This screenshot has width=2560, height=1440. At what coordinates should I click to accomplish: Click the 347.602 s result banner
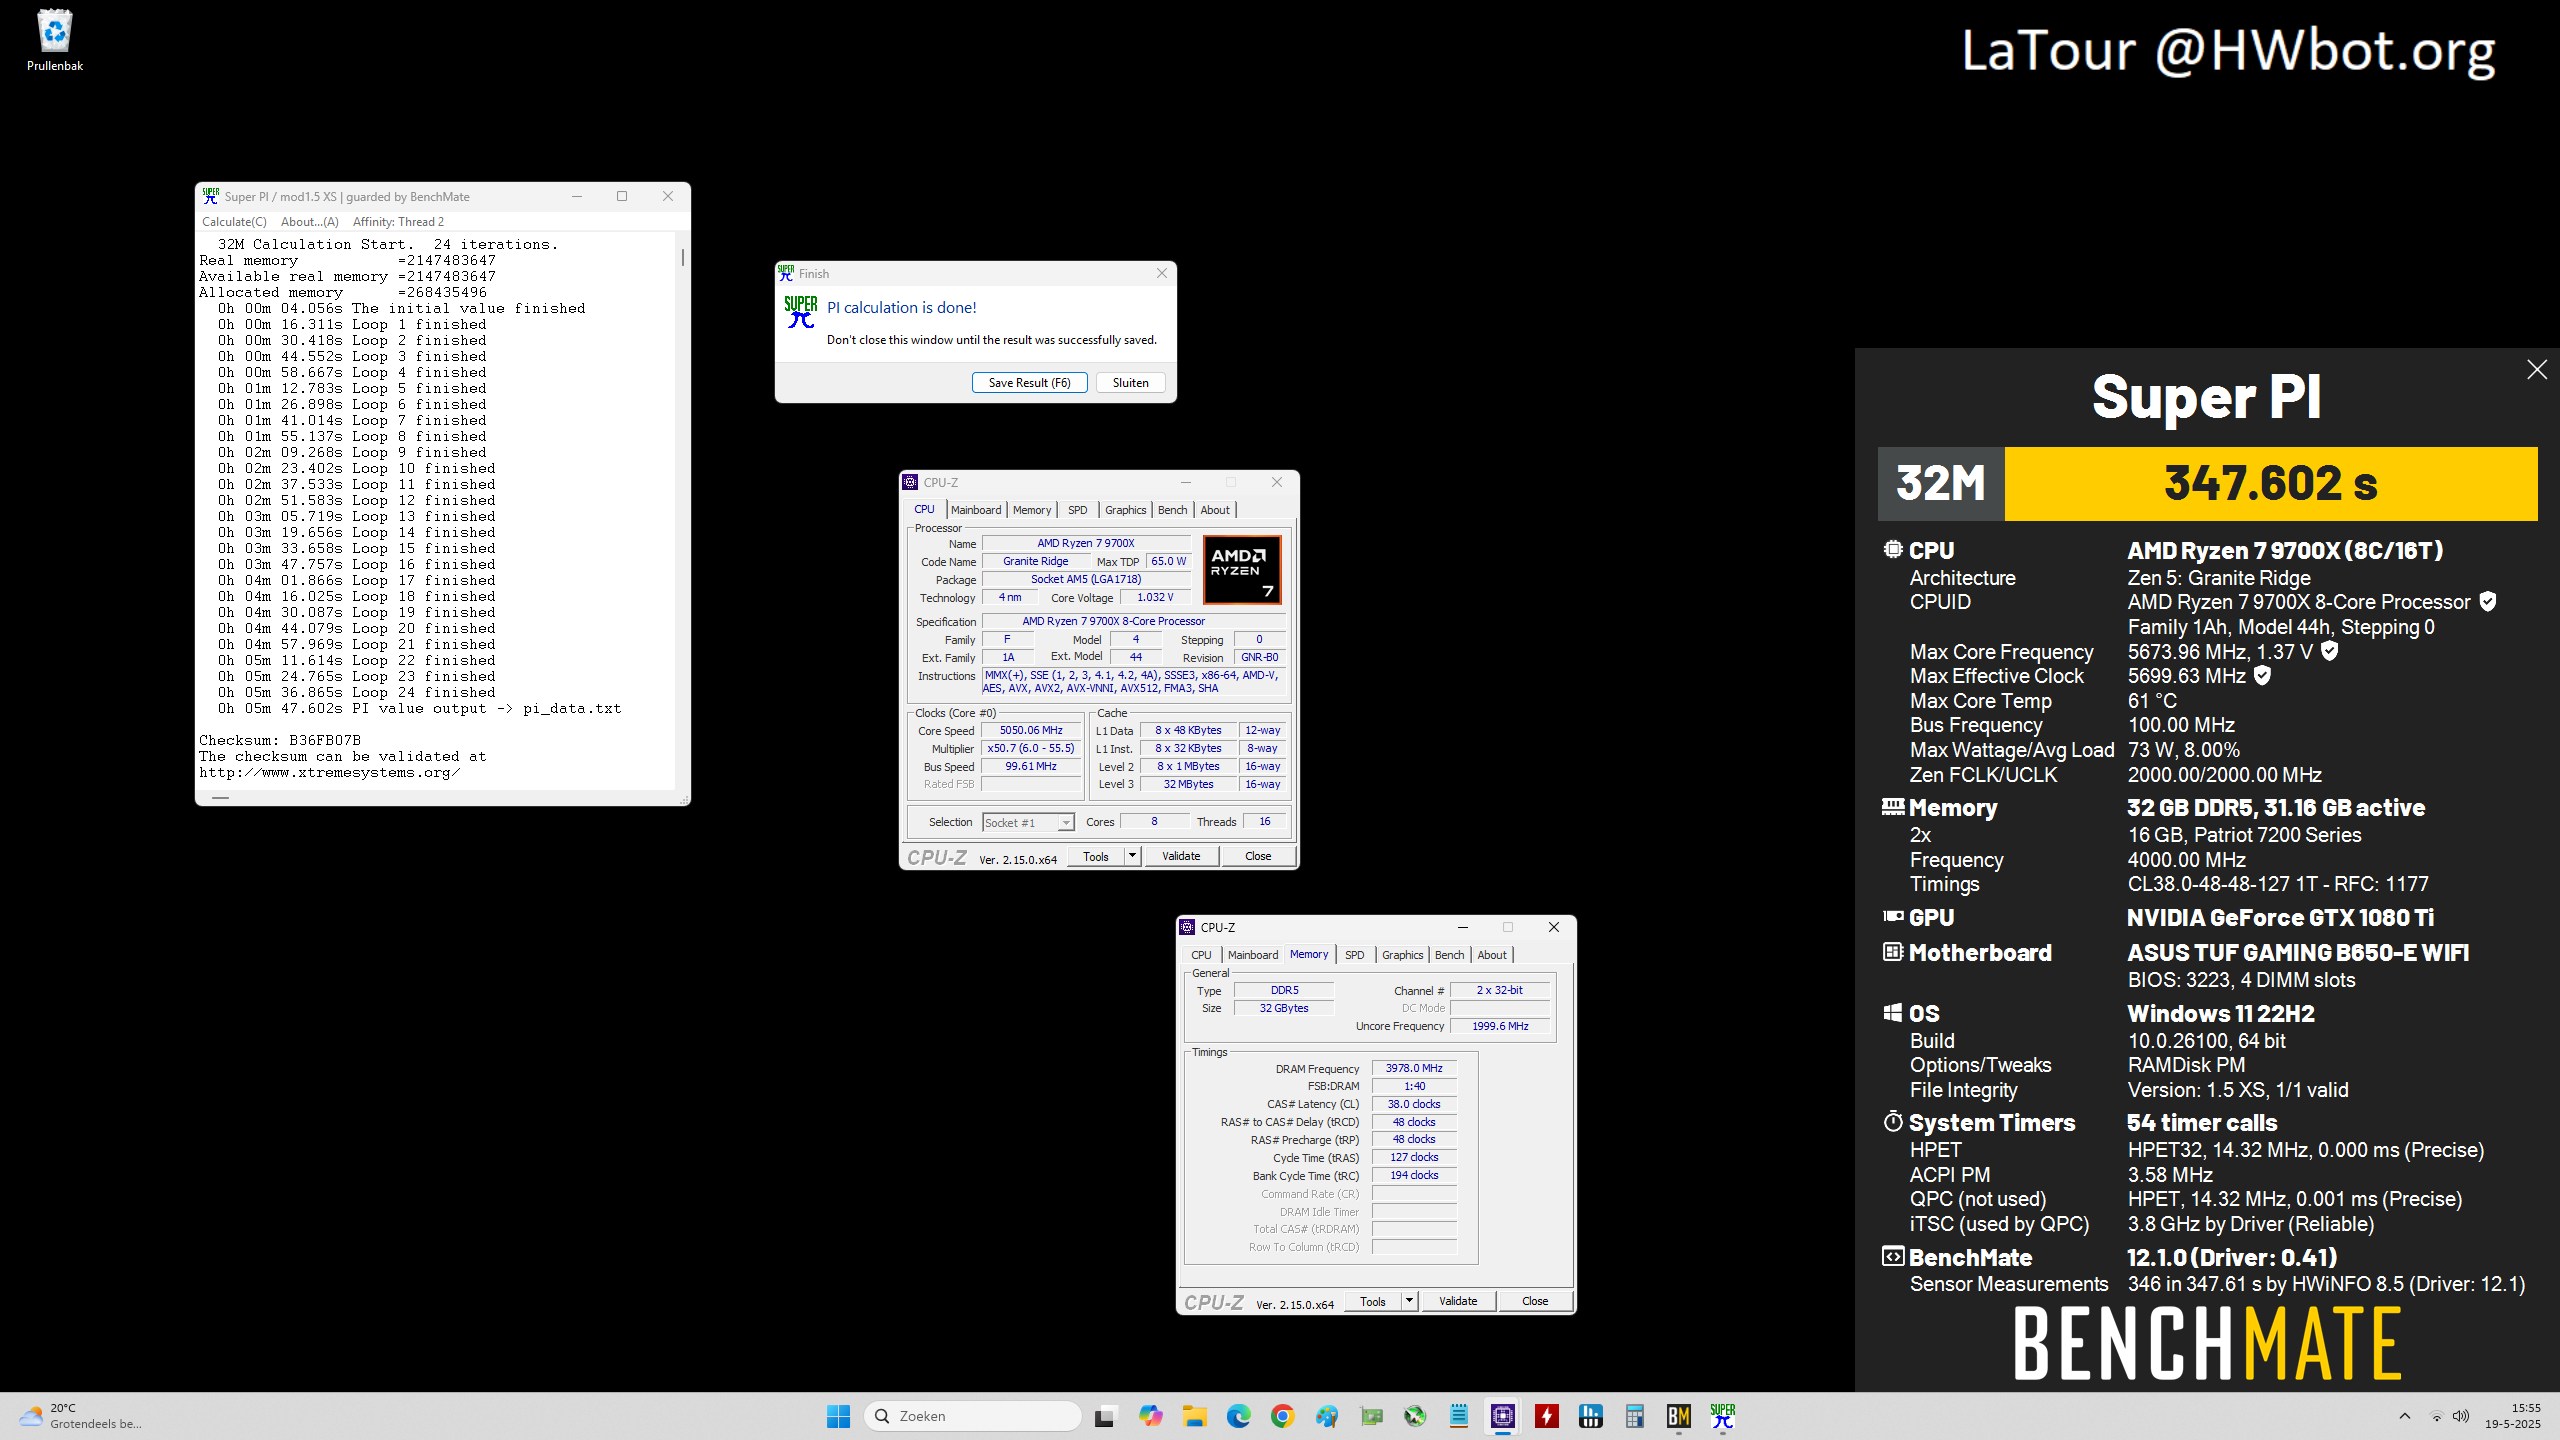coord(2271,484)
